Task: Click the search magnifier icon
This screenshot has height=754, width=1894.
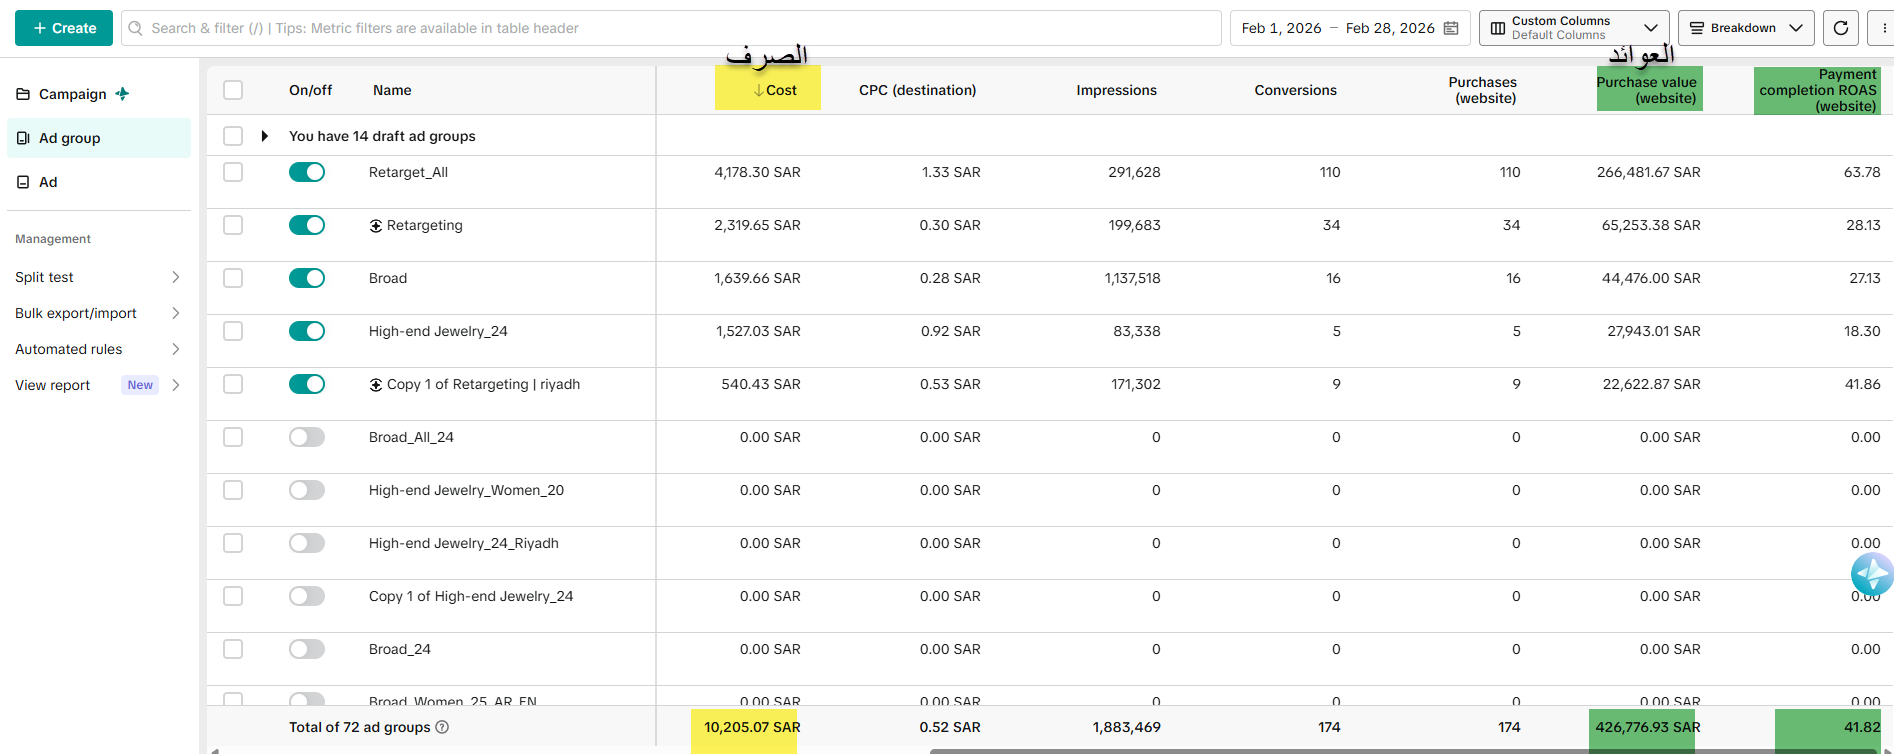Action: pyautogui.click(x=136, y=28)
